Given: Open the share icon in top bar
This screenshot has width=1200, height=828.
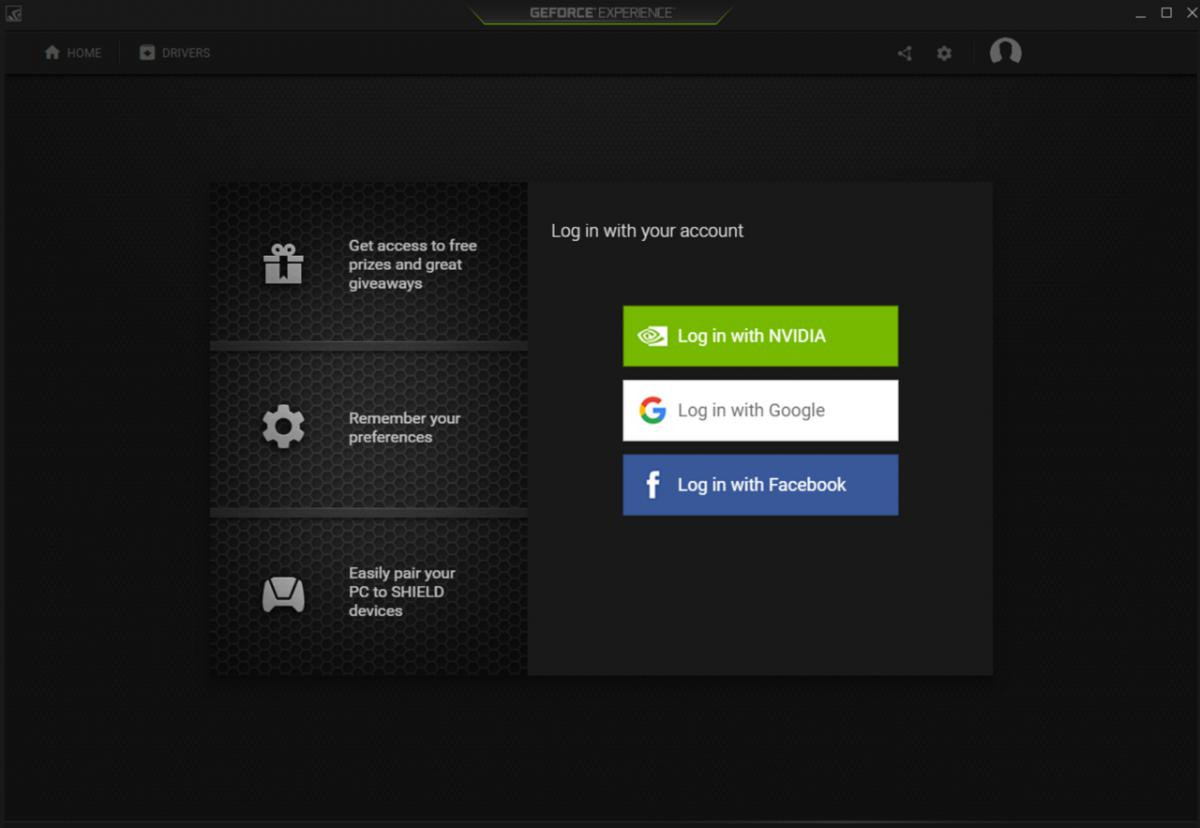Looking at the screenshot, I should (x=904, y=54).
